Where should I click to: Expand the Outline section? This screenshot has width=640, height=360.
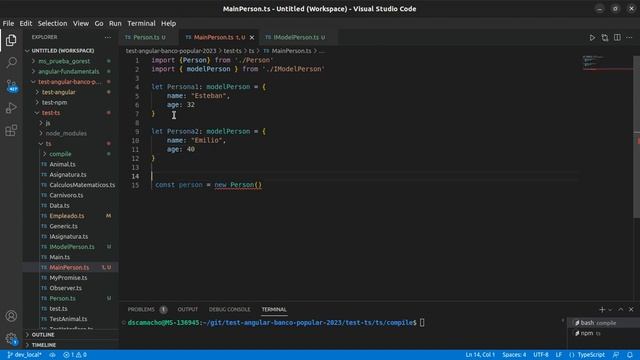point(71,335)
